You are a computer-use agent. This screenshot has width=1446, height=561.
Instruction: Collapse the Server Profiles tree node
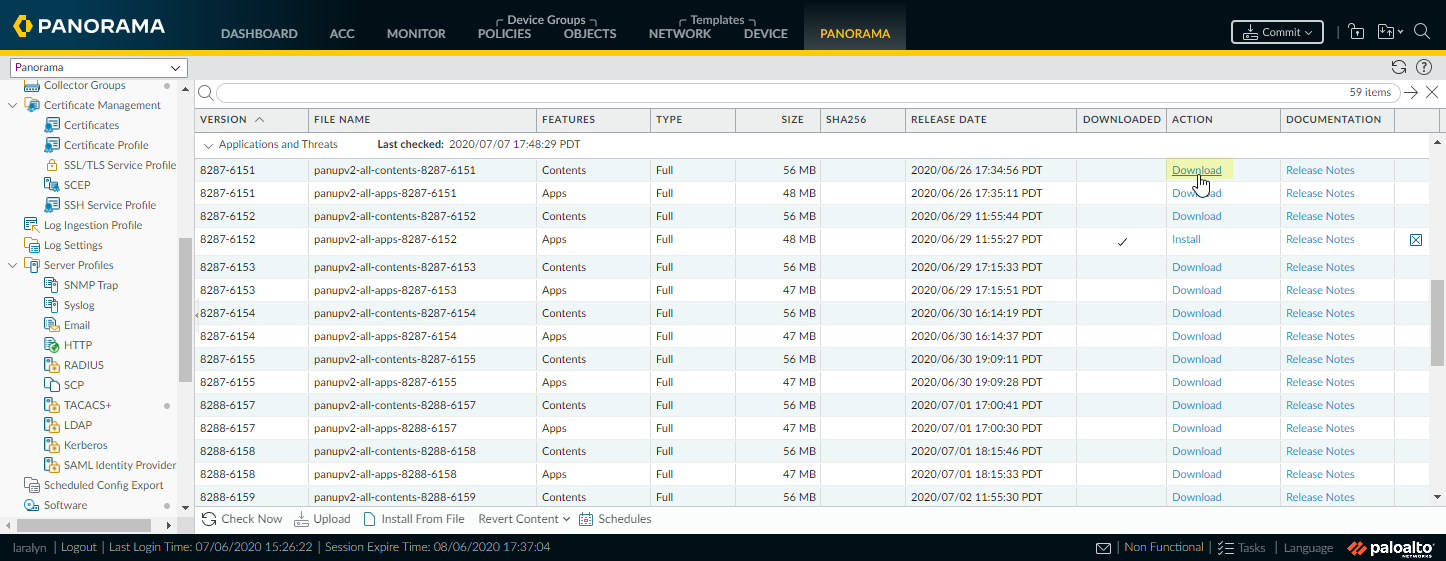click(x=12, y=265)
